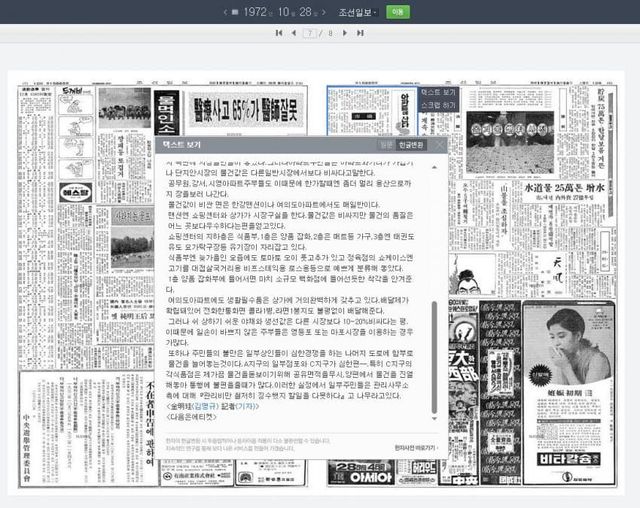Screen dimensions: 640x508
Task: Click the page number input field
Action: (311, 33)
